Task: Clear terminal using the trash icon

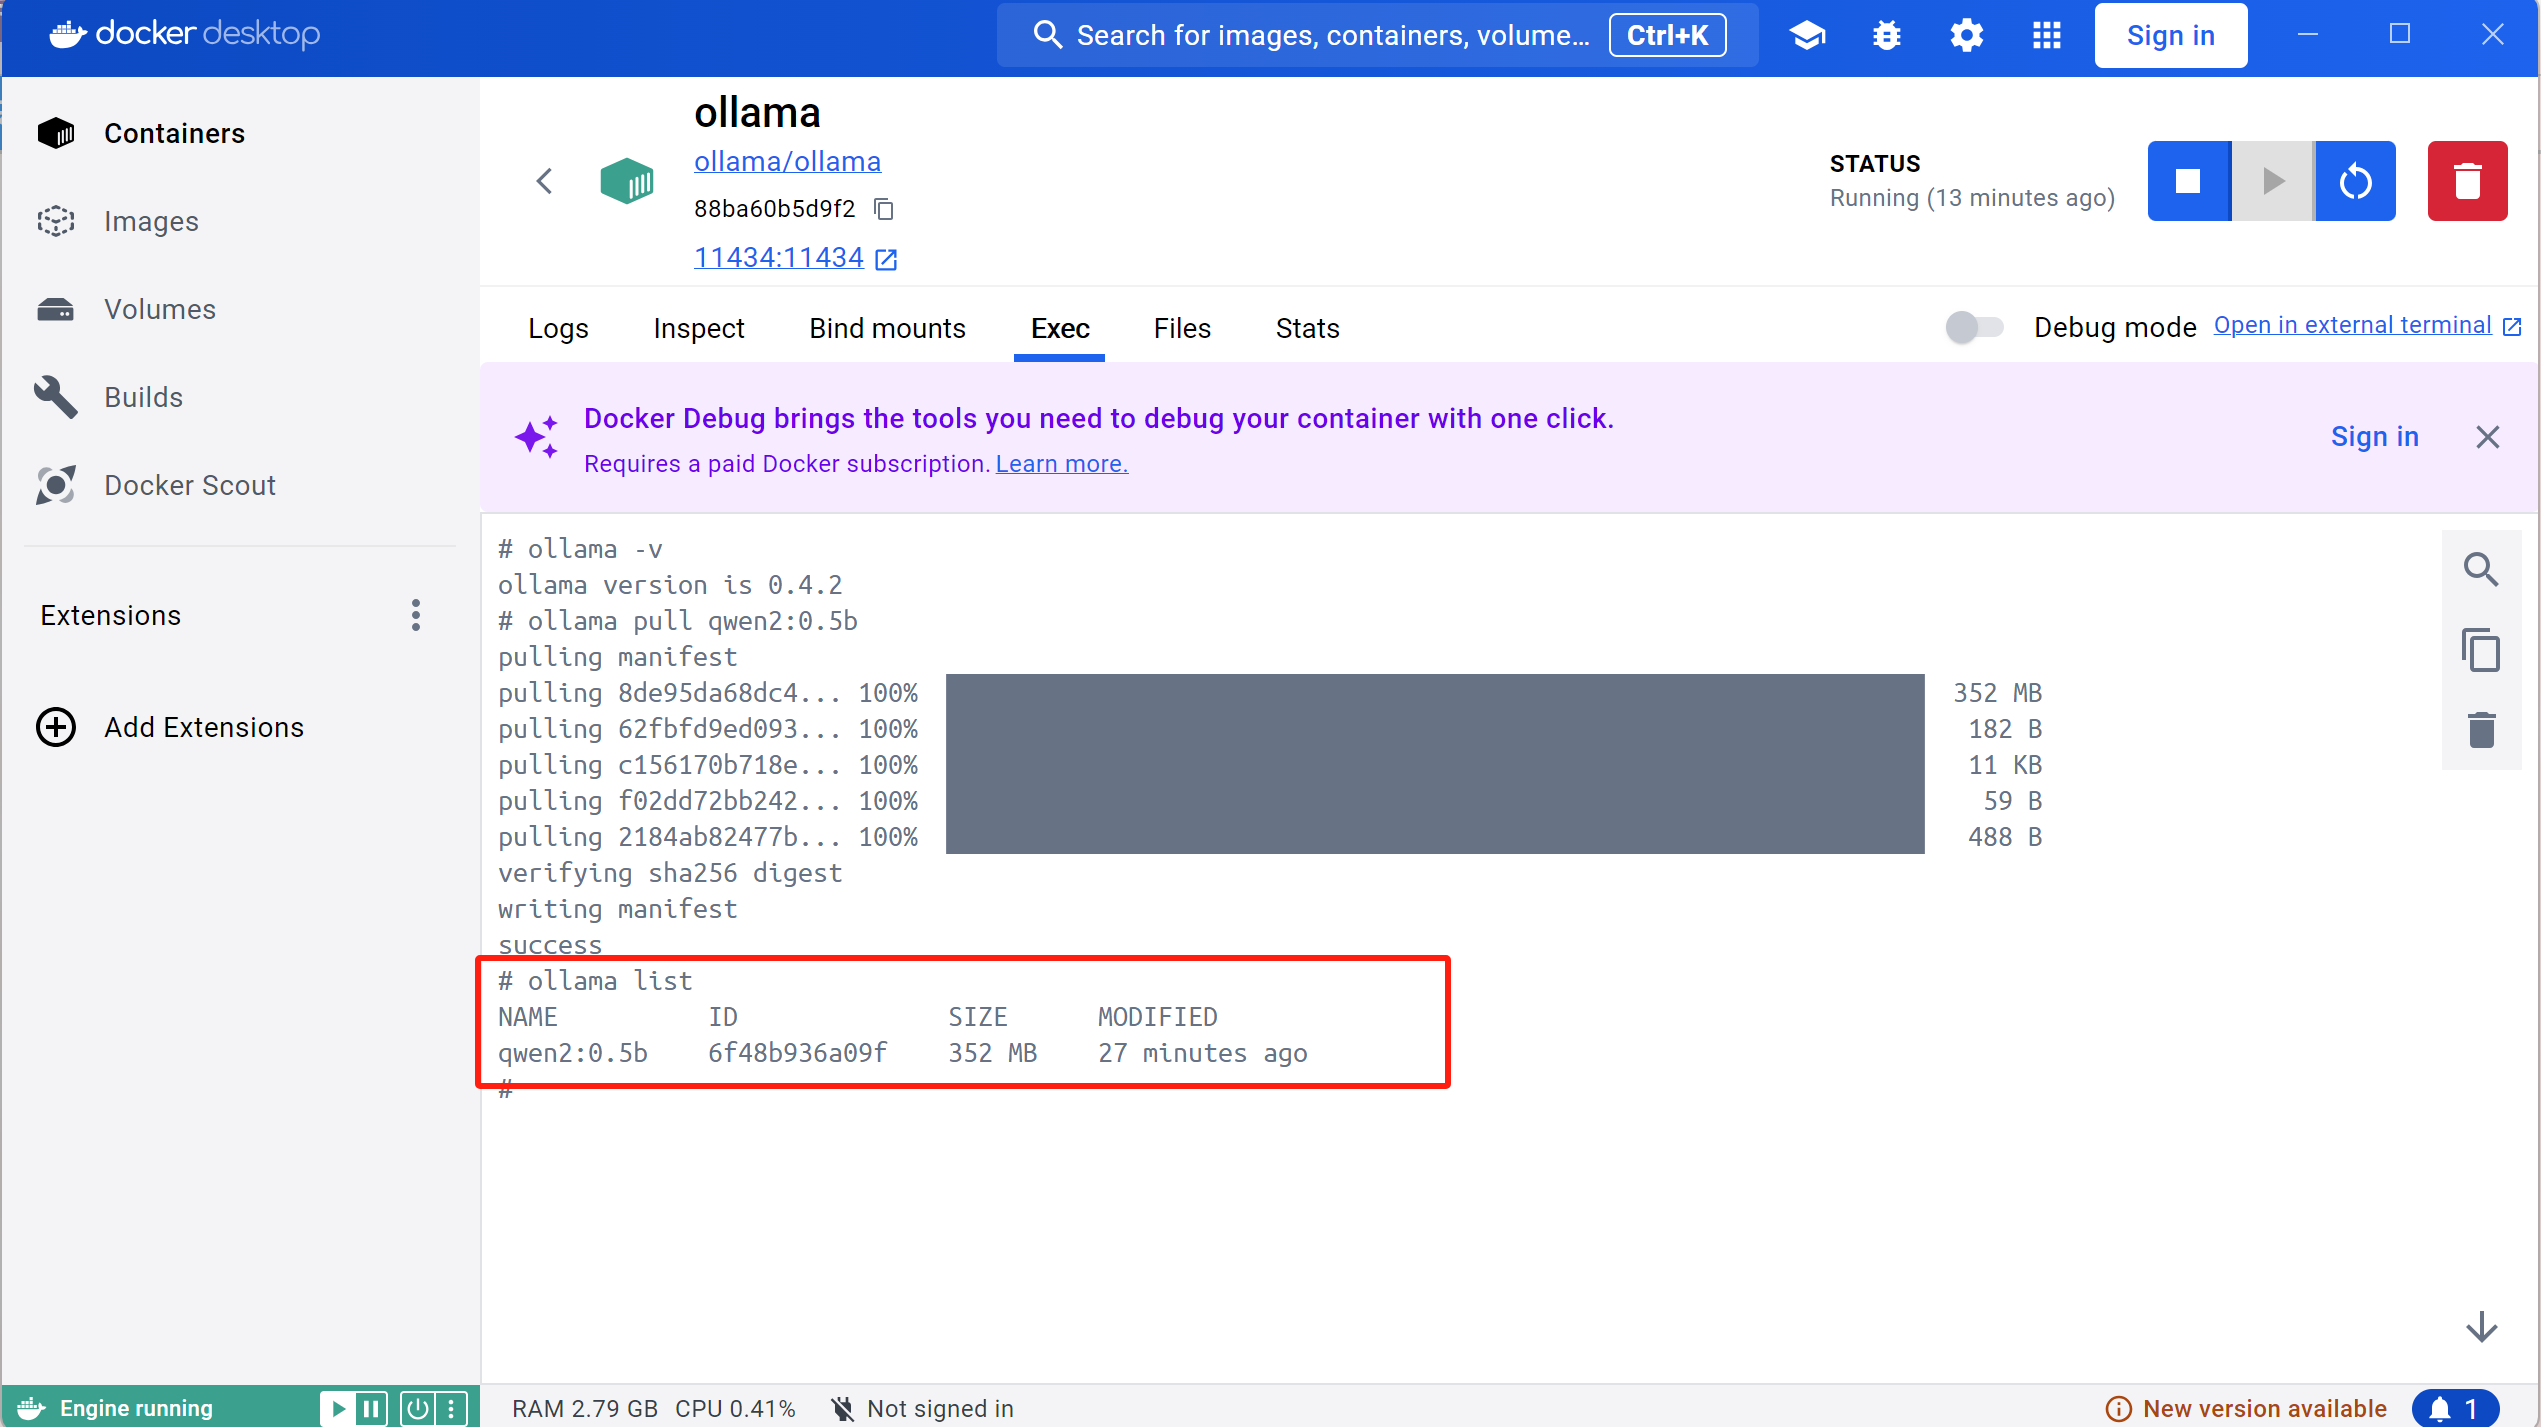Action: pyautogui.click(x=2481, y=730)
